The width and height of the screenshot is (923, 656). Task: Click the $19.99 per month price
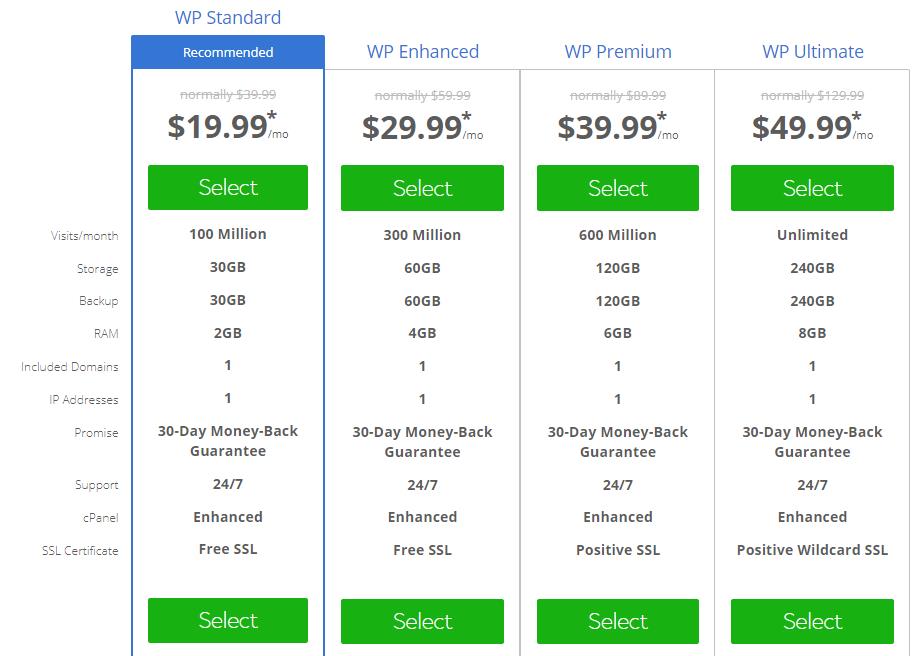[x=228, y=126]
